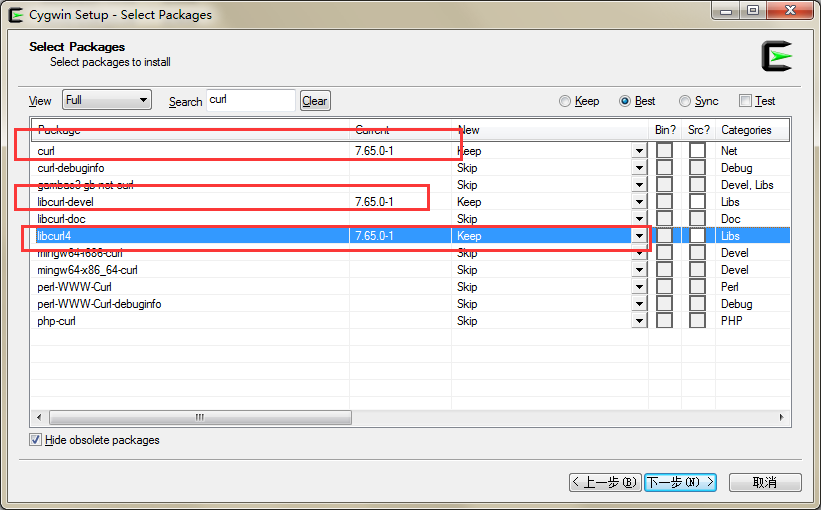821x510 pixels.
Task: Clear the search text with Clear button
Action: point(315,101)
